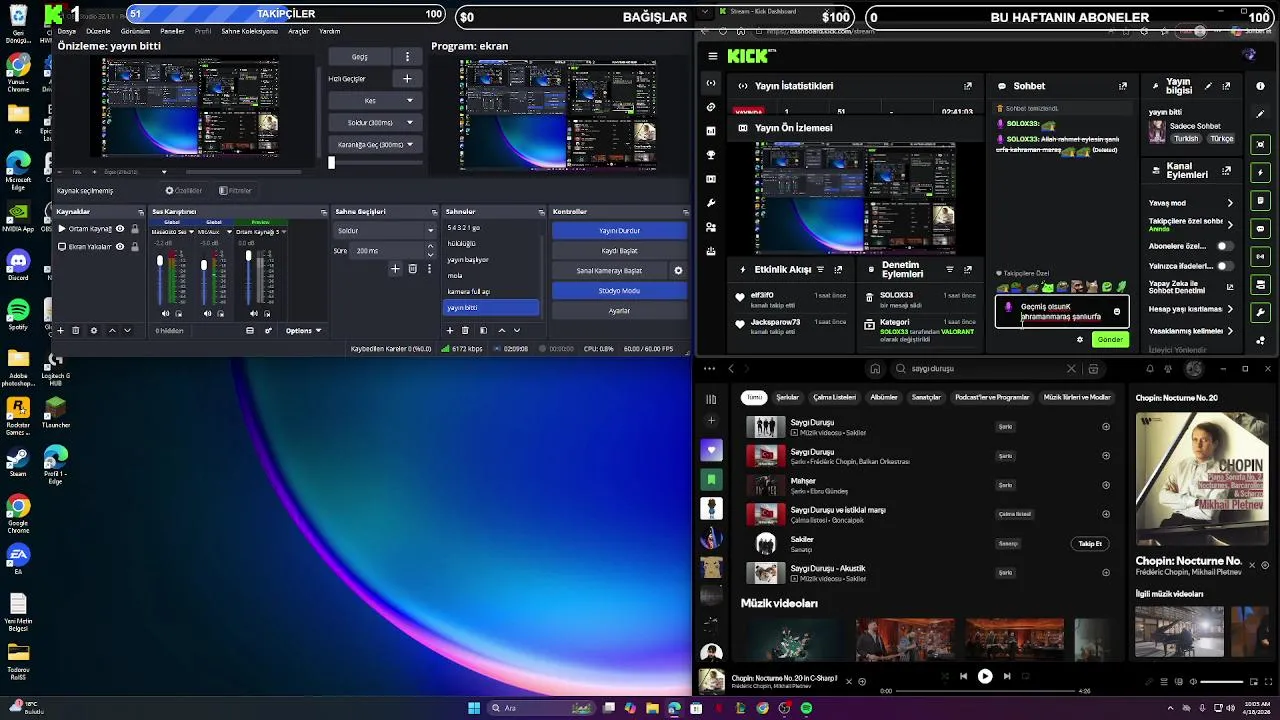1280x720 pixels.
Task: Edit Yayın bilgisi with pencil icon
Action: click(x=1208, y=86)
